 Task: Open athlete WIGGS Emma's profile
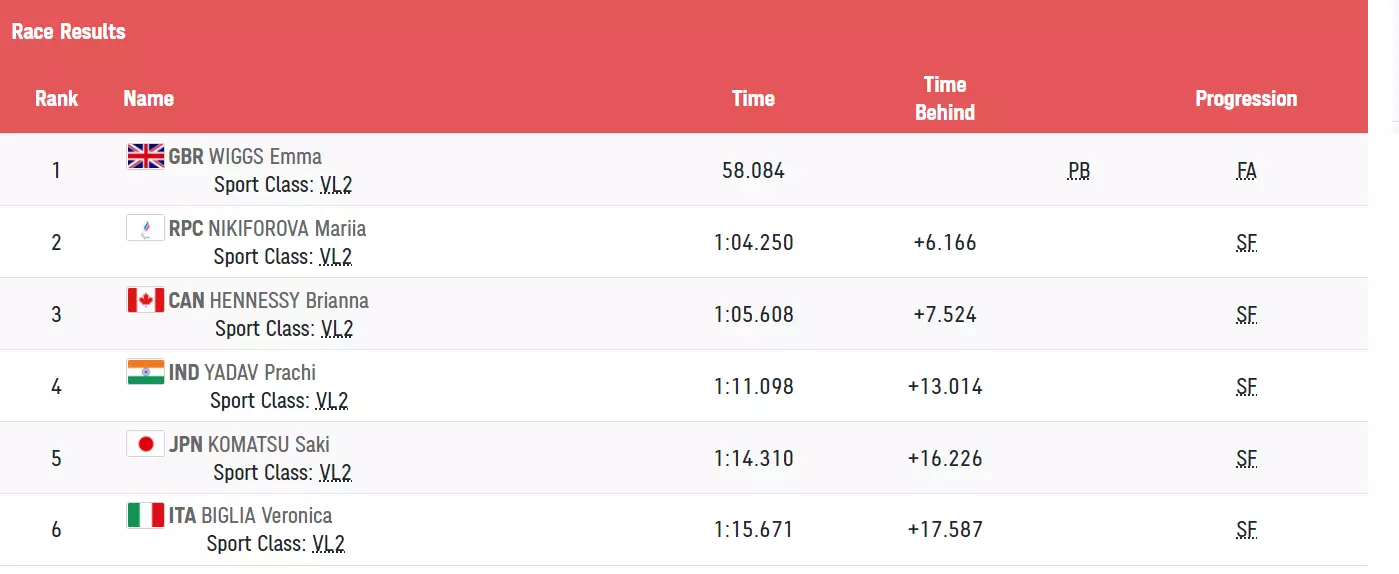point(265,157)
